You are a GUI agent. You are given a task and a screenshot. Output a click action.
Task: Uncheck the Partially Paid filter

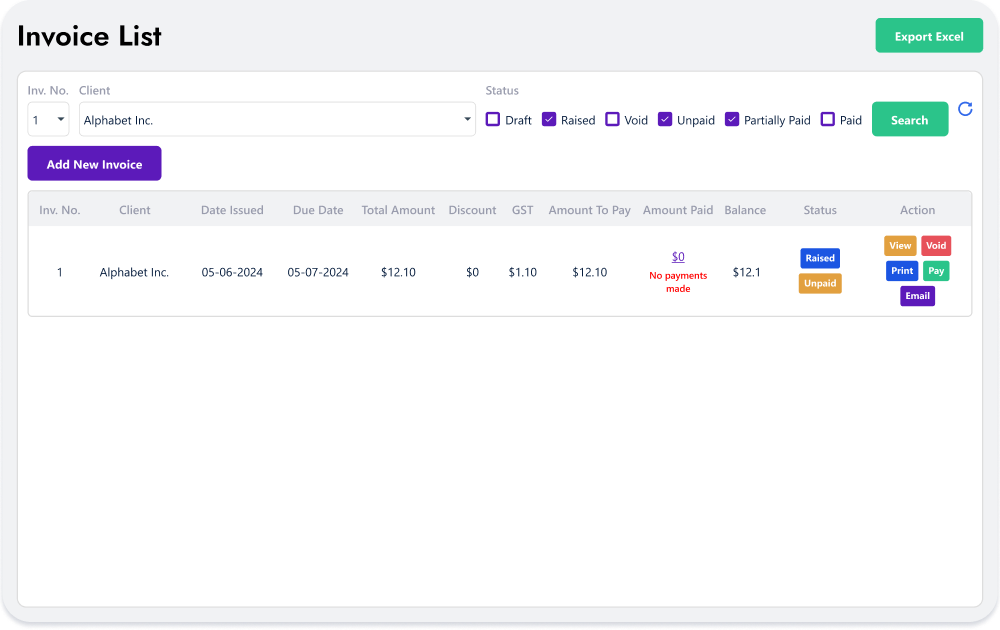[731, 119]
